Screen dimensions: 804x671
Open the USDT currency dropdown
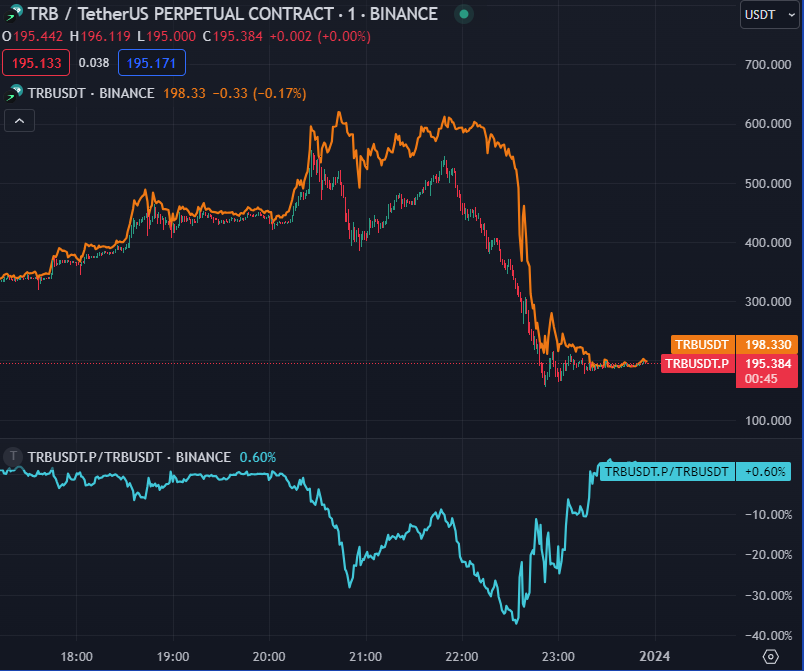(x=769, y=15)
